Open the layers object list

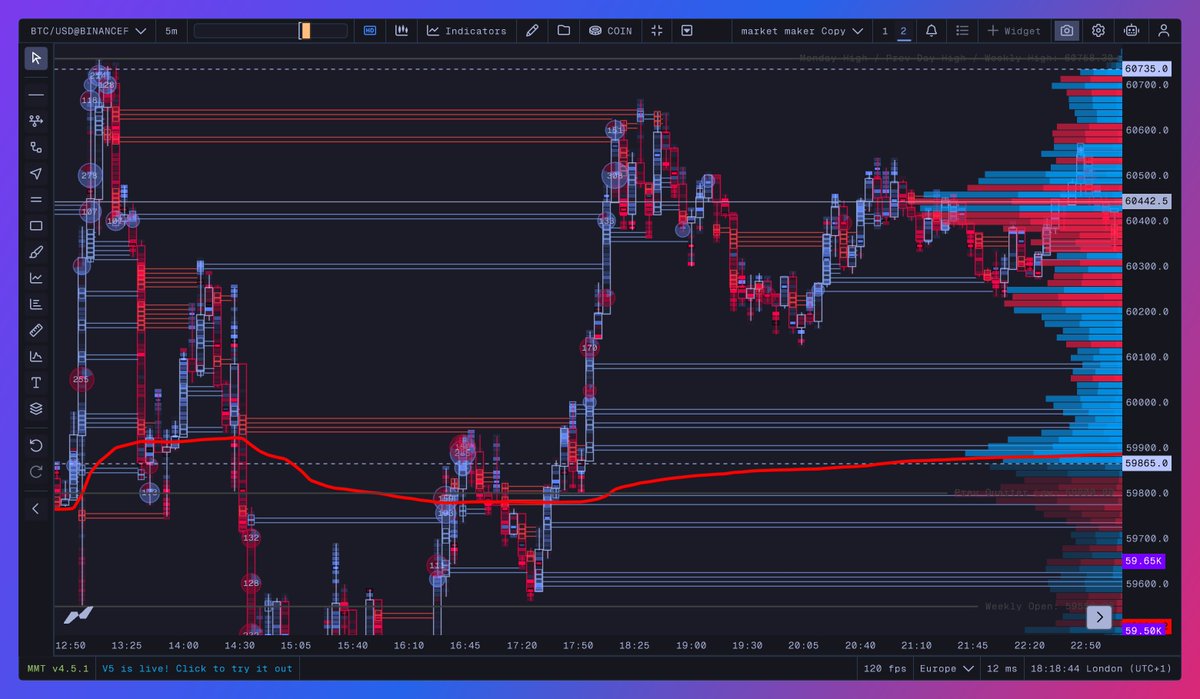click(x=36, y=409)
